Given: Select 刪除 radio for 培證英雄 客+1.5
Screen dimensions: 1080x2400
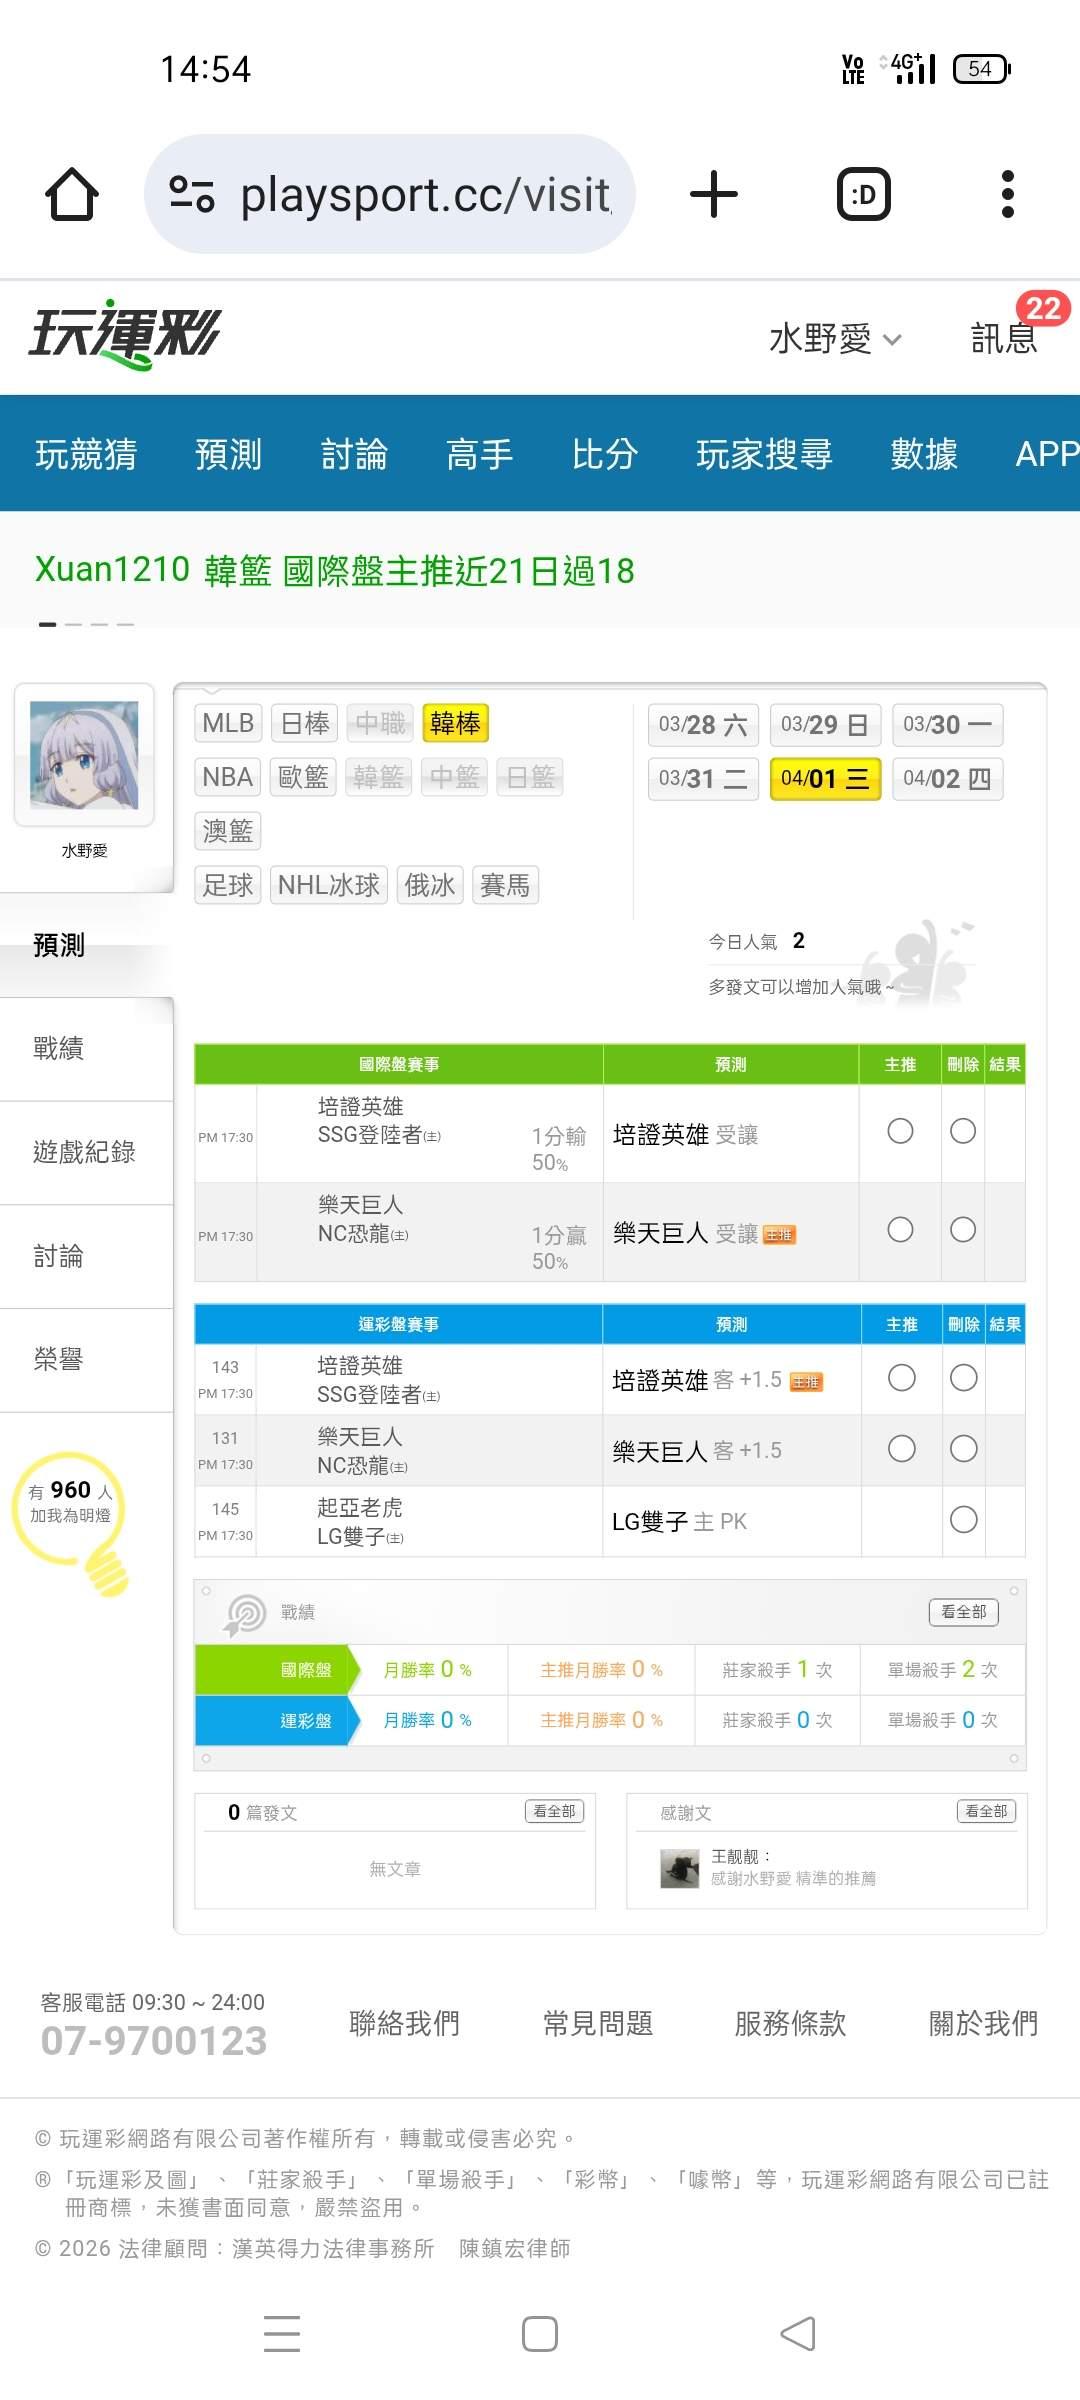Looking at the screenshot, I should click(963, 1378).
